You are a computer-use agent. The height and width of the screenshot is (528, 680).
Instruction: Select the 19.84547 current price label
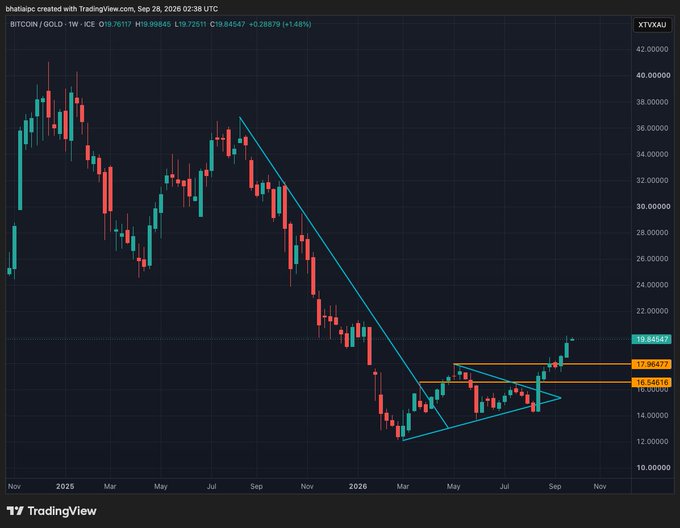652,339
